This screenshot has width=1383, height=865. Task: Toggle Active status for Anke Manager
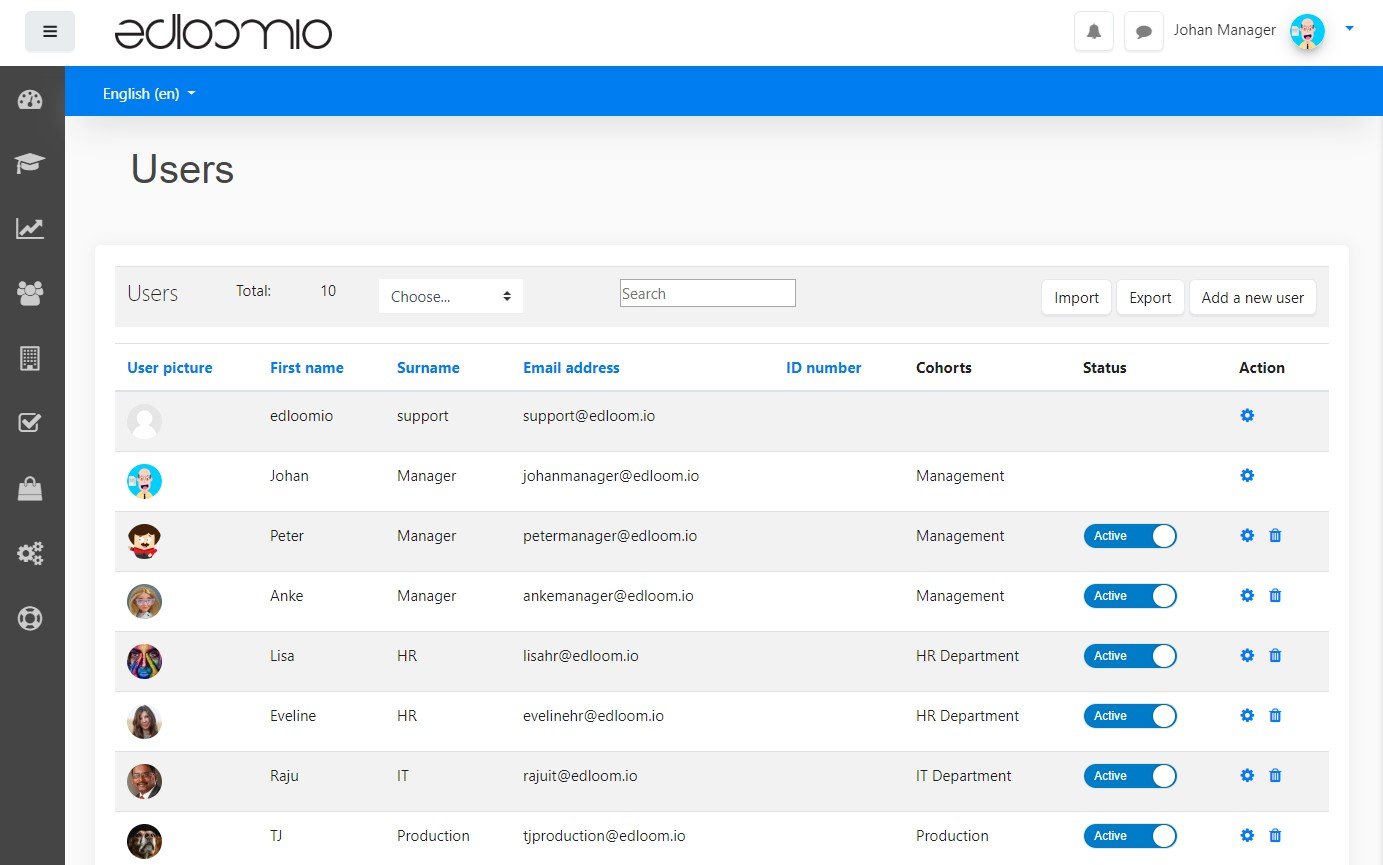pyautogui.click(x=1130, y=596)
